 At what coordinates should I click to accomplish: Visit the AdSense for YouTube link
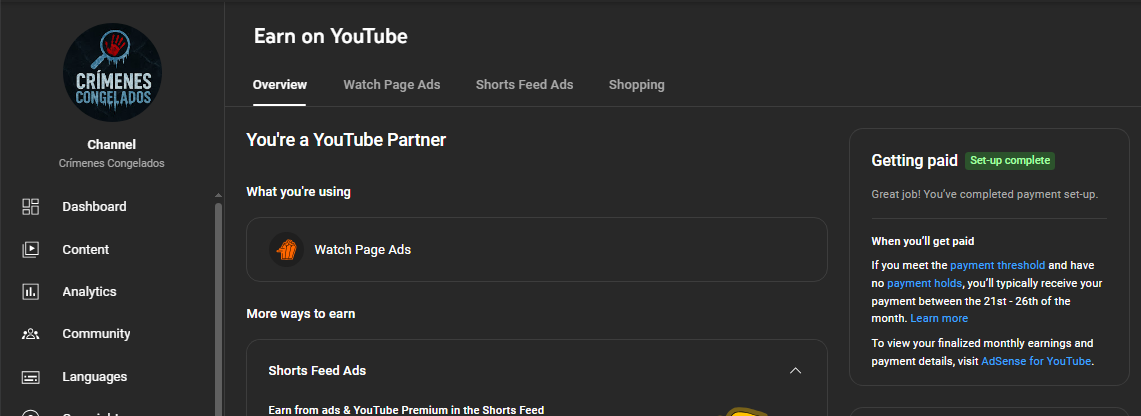(1036, 361)
